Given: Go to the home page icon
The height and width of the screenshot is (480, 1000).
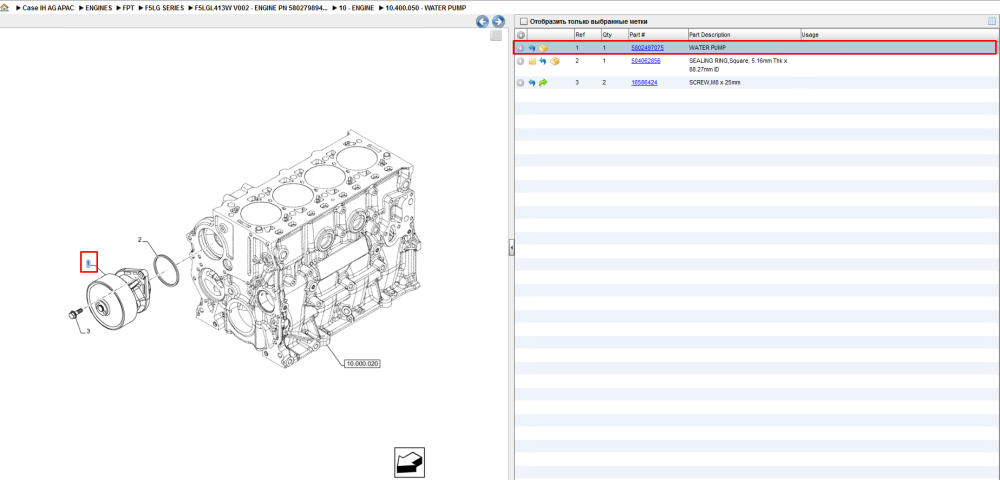Looking at the screenshot, I should (x=6, y=8).
